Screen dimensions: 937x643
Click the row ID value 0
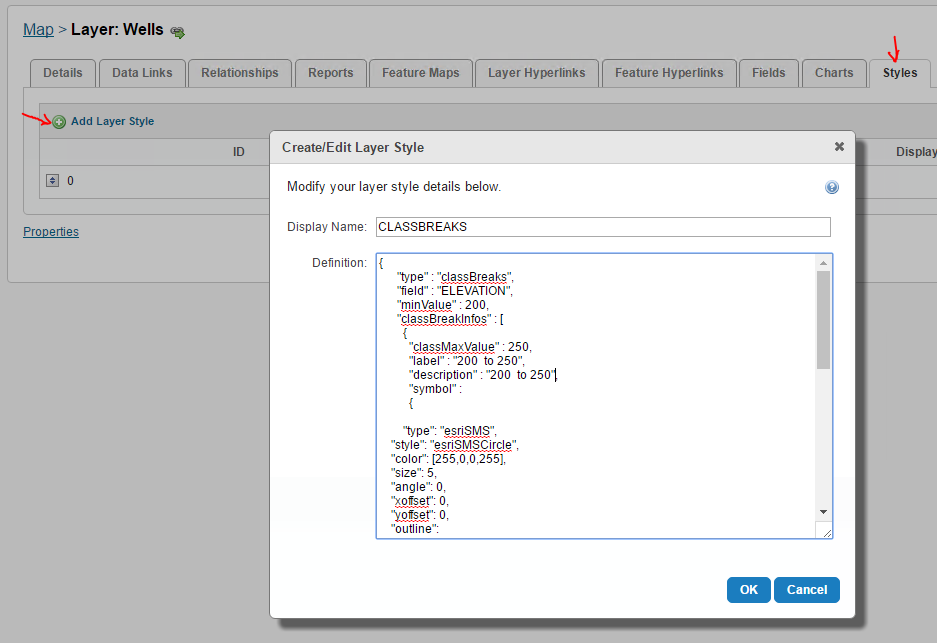point(71,180)
